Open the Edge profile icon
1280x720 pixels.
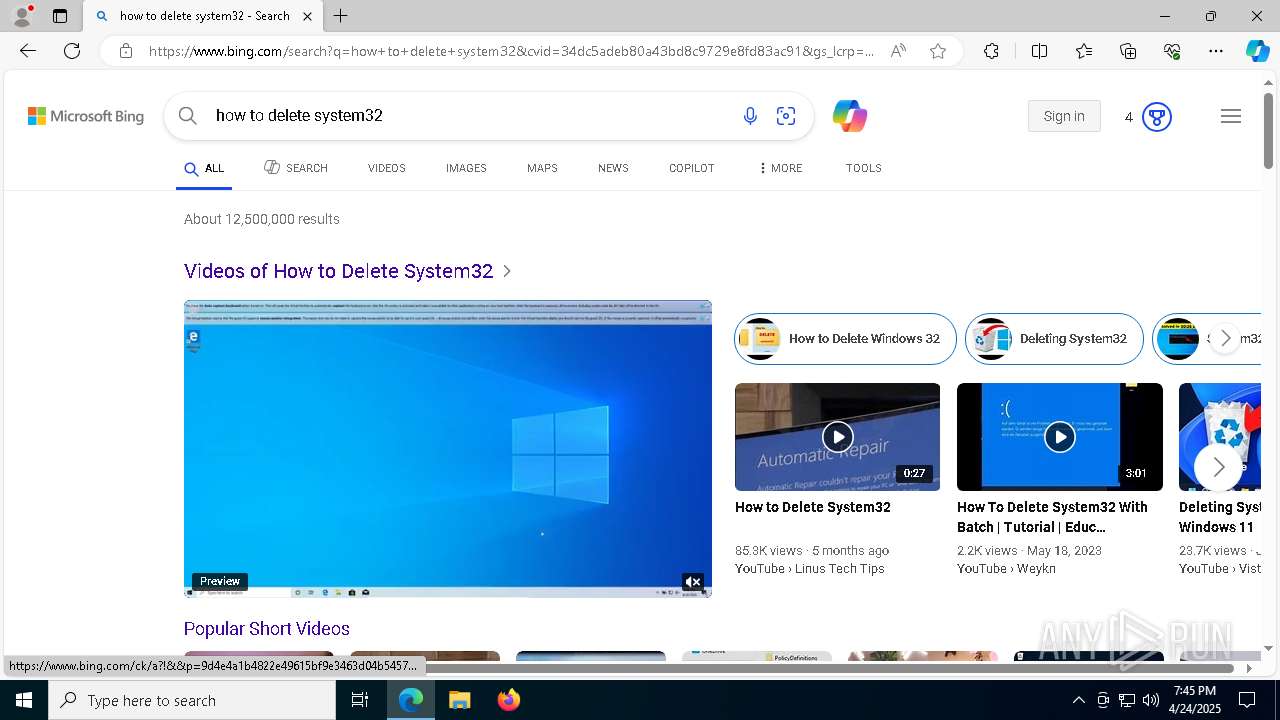(x=22, y=16)
